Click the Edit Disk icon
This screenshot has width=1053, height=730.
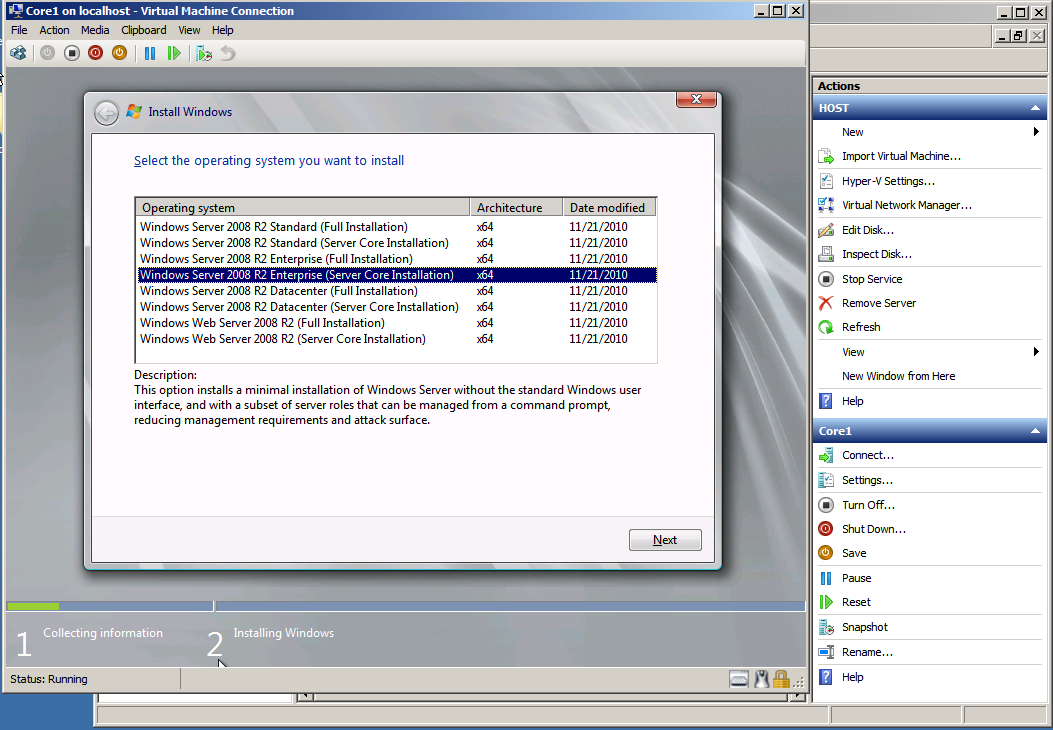click(826, 230)
